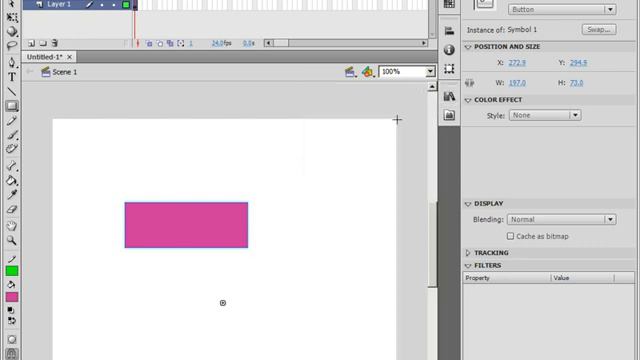Expand the Tracking section
The width and height of the screenshot is (640, 360).
click(468, 253)
